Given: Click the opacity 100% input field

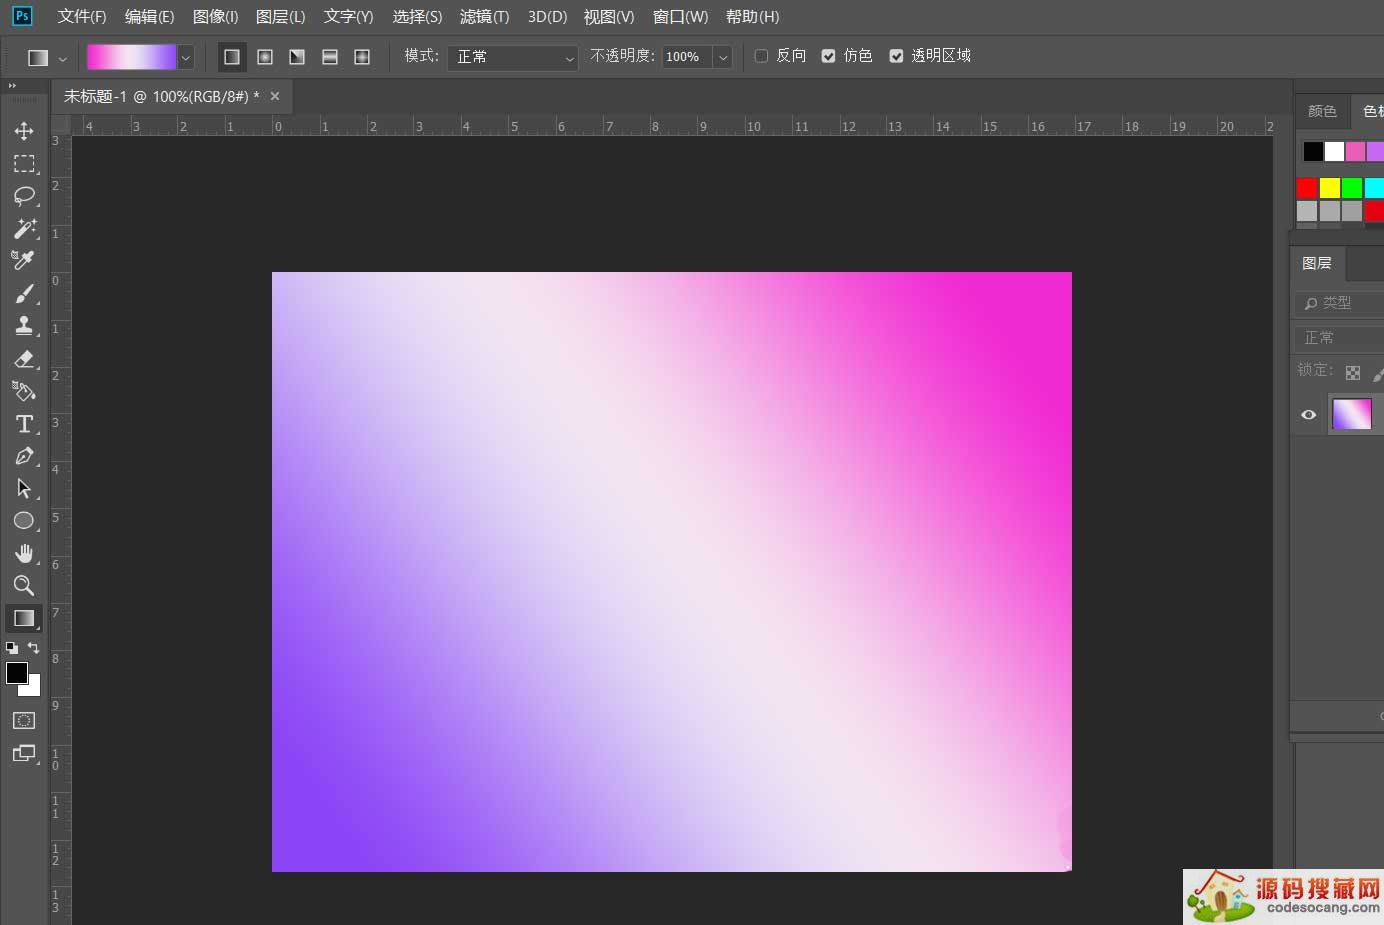Looking at the screenshot, I should pyautogui.click(x=687, y=57).
